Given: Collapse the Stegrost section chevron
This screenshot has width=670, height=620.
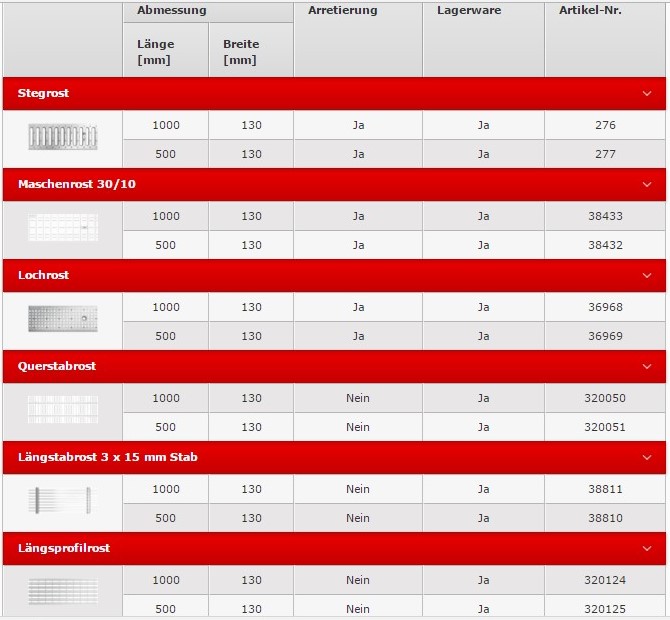Looking at the screenshot, I should tap(647, 94).
